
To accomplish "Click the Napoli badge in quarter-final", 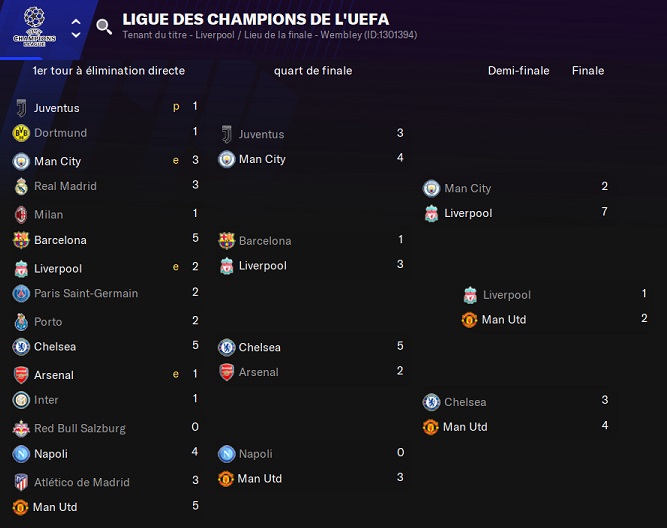I will point(226,454).
